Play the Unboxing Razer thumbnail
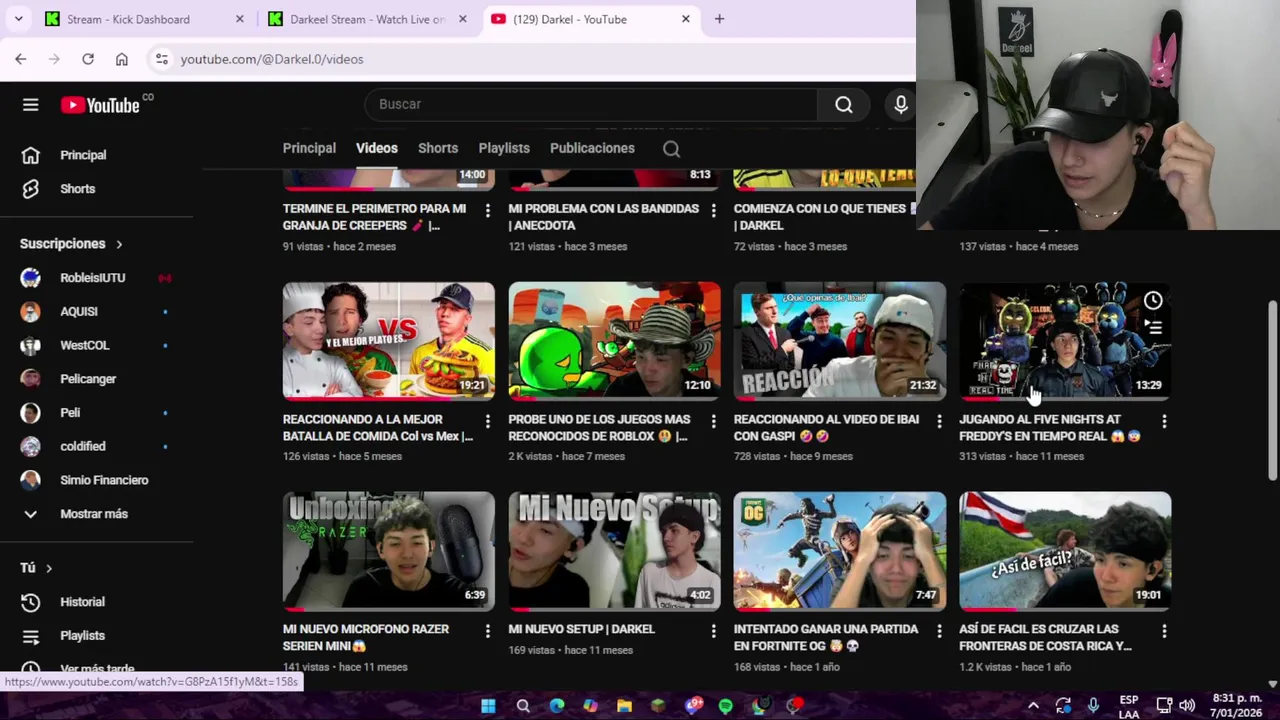The image size is (1280, 720). (389, 550)
